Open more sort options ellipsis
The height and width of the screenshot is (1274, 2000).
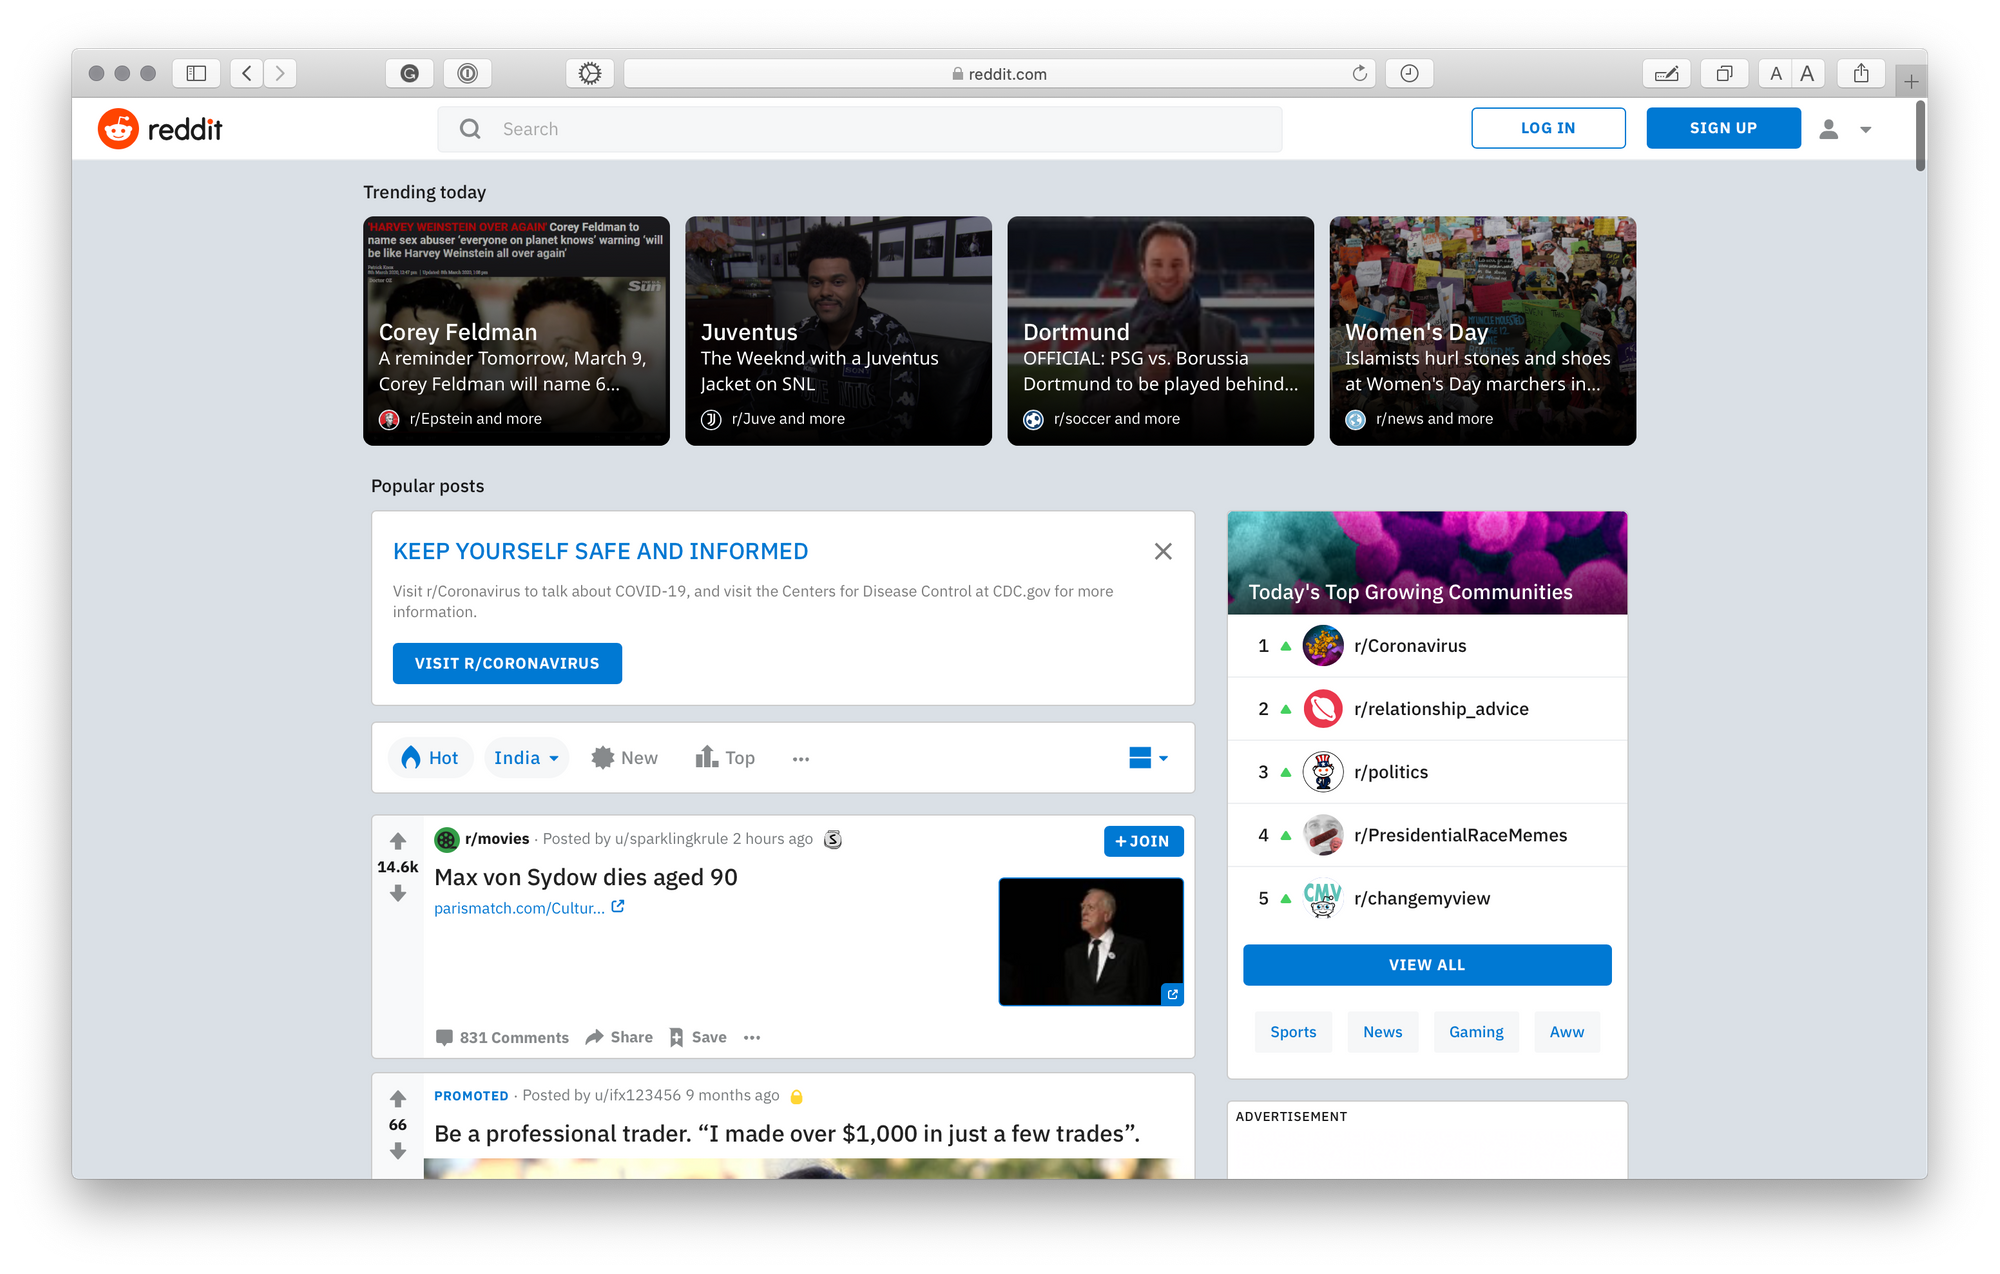coord(801,759)
